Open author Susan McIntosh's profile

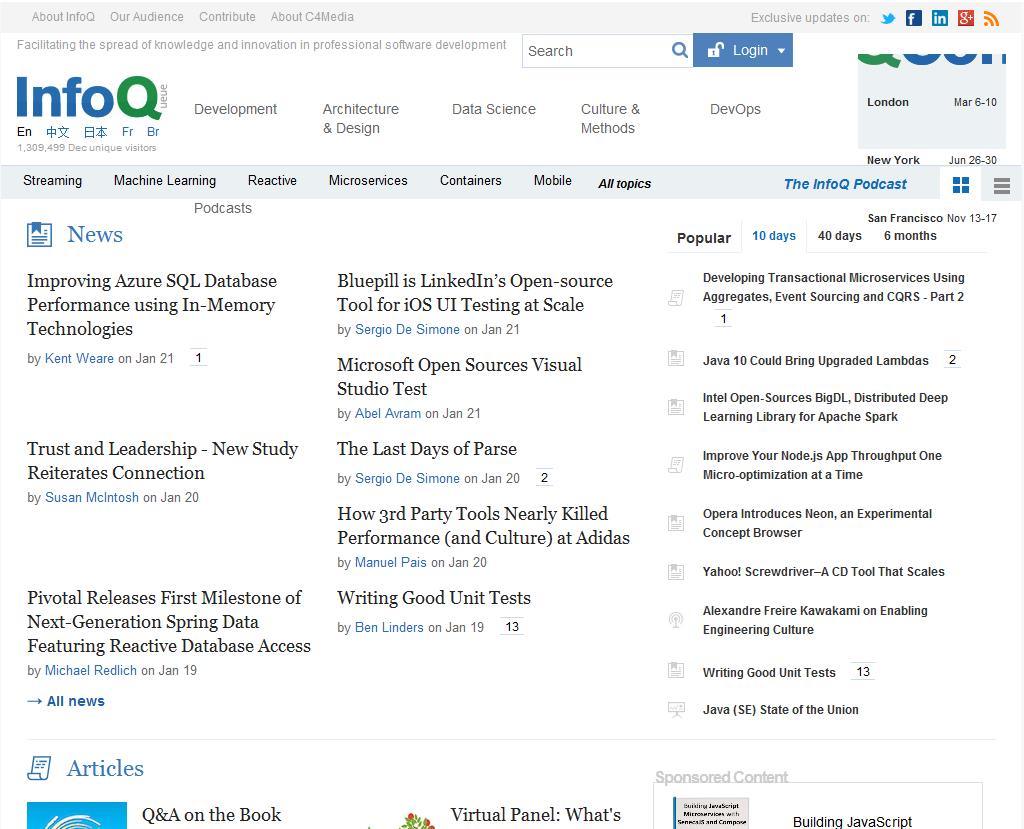91,498
